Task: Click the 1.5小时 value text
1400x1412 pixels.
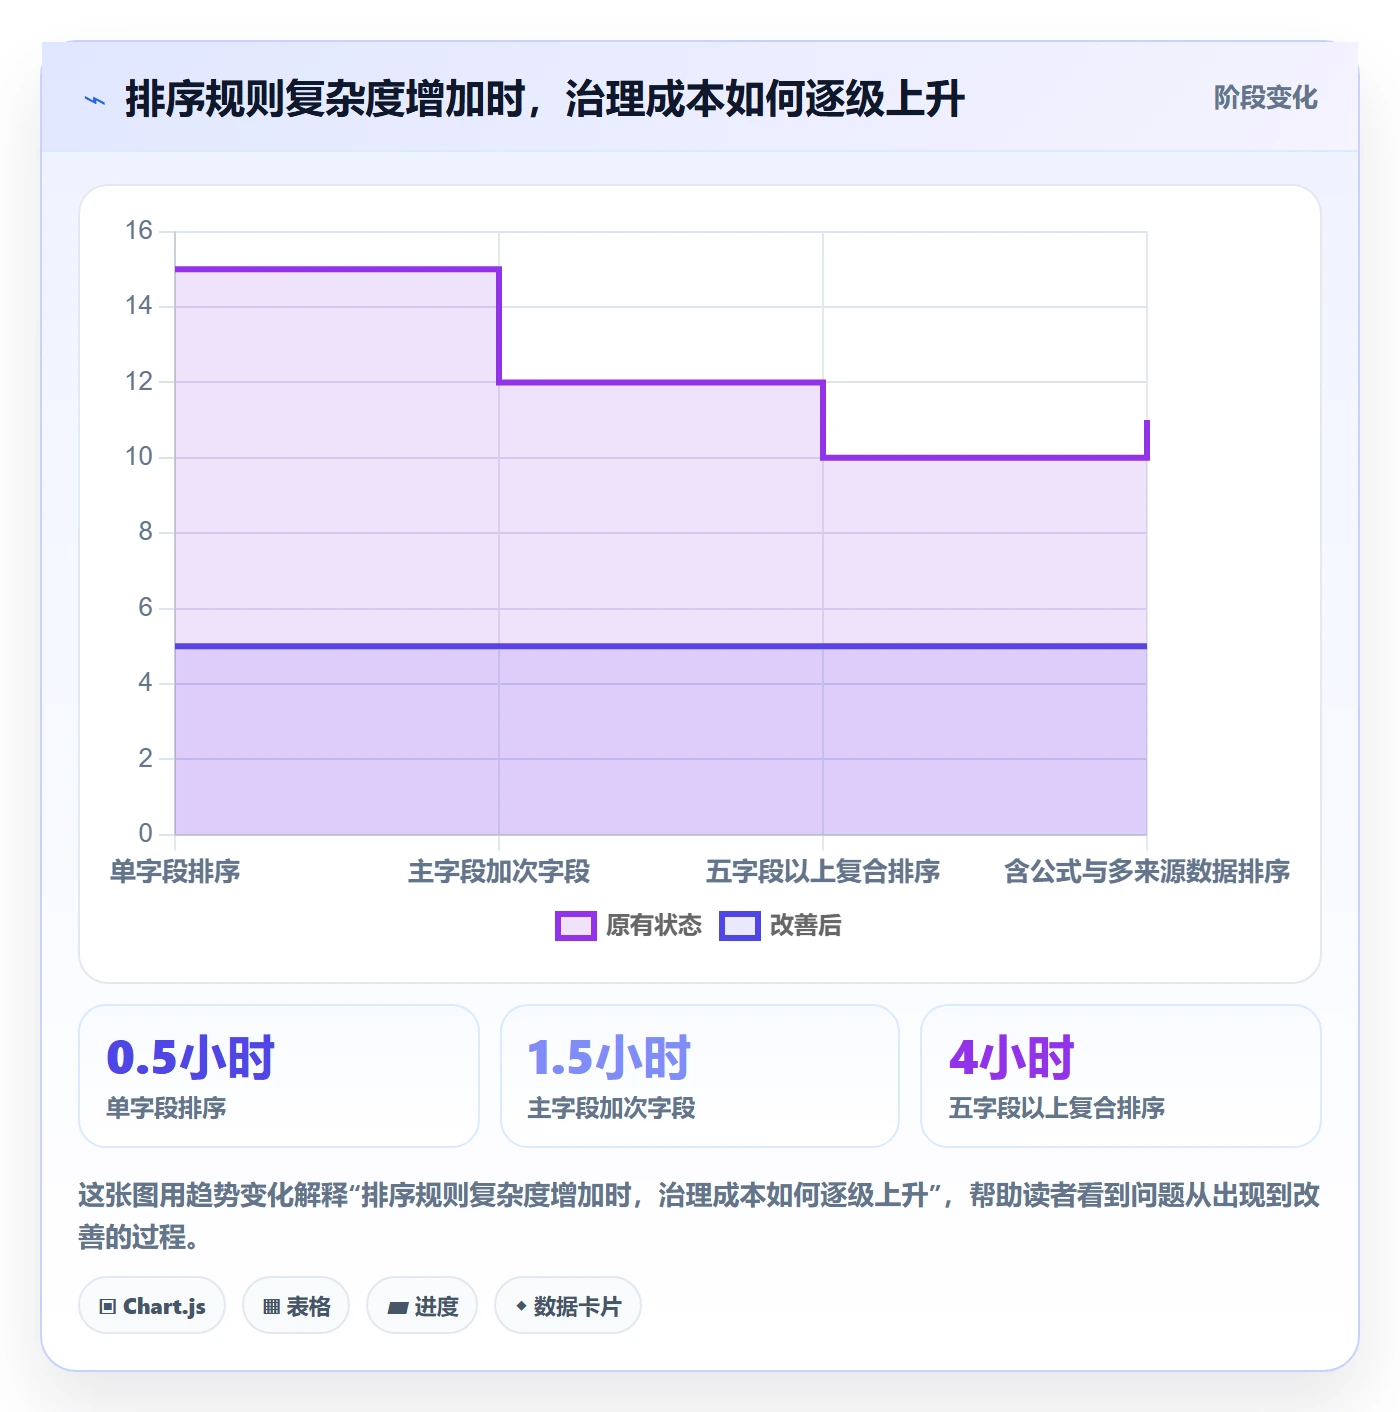Action: (x=609, y=1058)
